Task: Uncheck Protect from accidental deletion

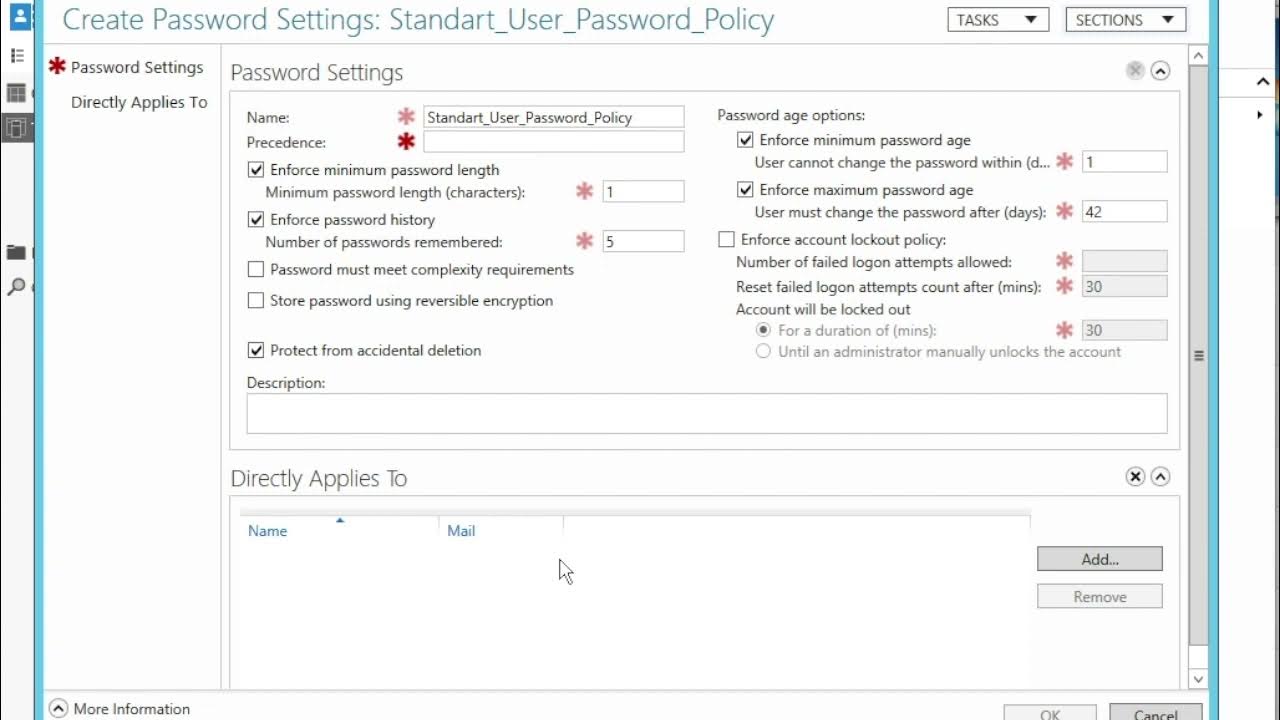Action: click(256, 351)
